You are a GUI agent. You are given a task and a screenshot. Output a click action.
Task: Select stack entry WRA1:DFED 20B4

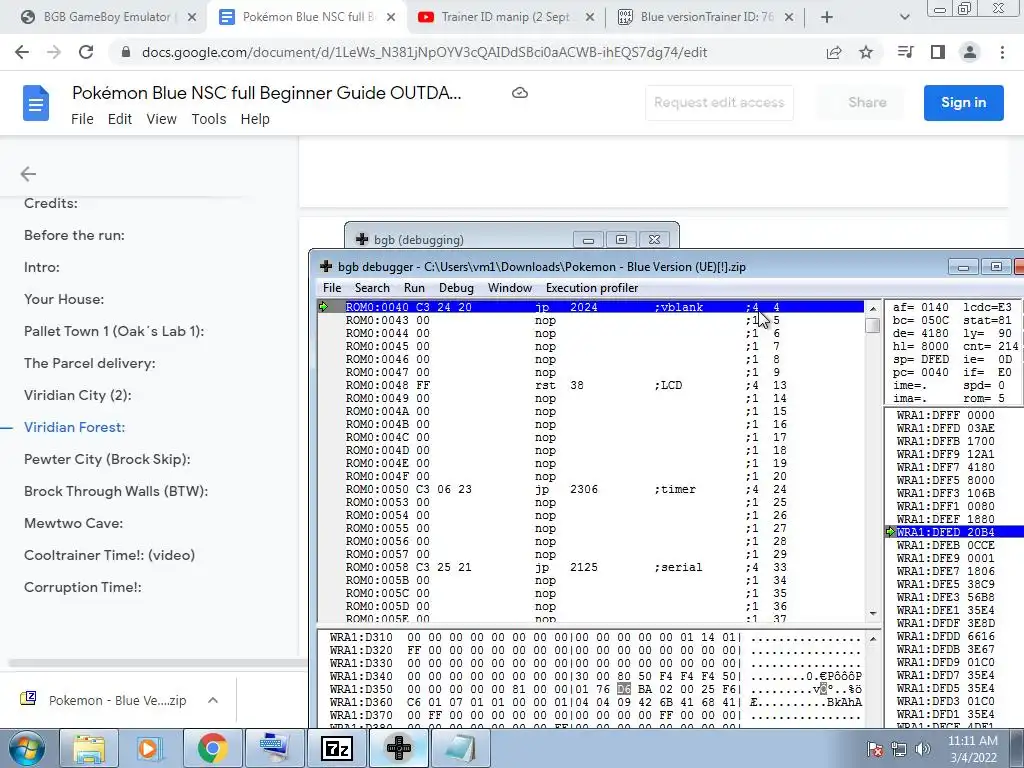pos(955,532)
